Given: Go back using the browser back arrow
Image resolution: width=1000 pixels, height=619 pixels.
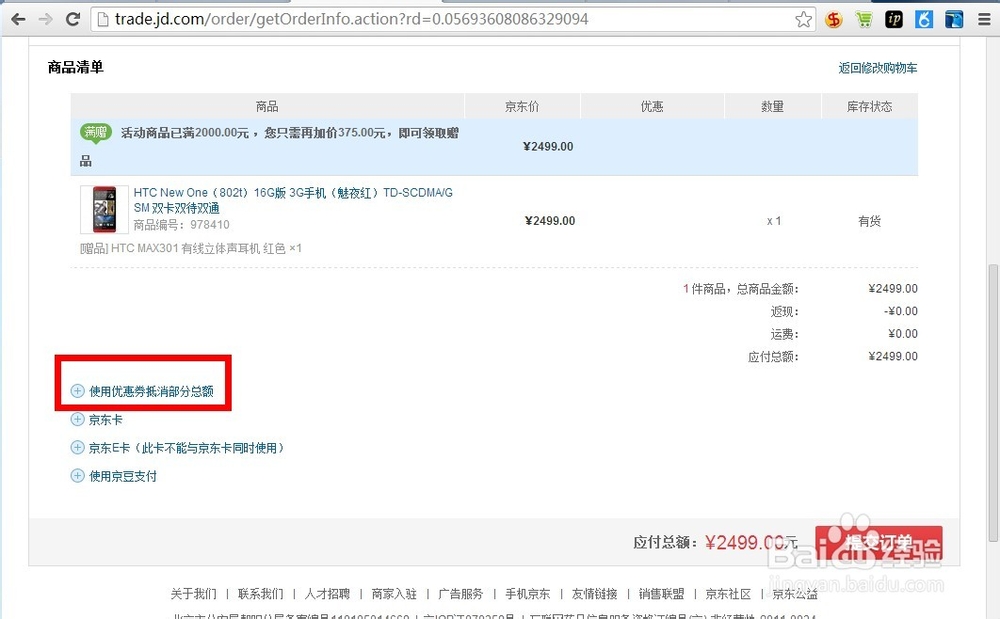Looking at the screenshot, I should (x=20, y=18).
